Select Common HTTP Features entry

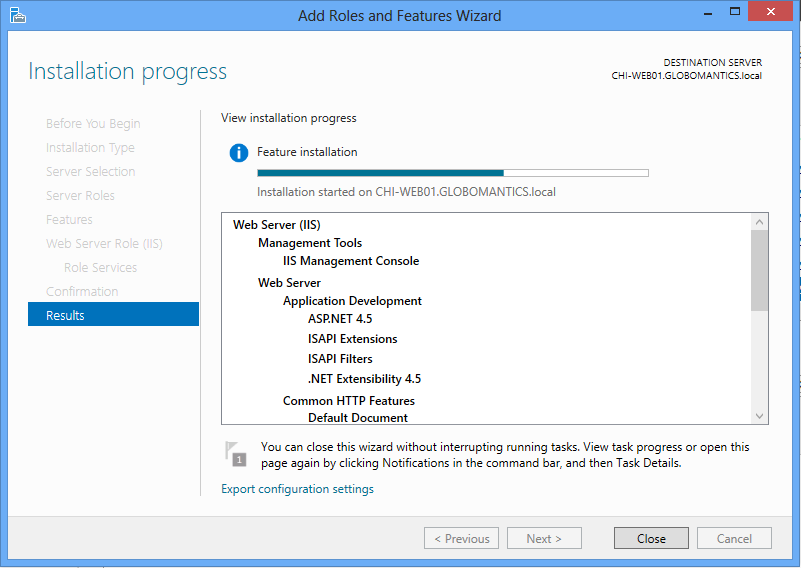(x=349, y=400)
